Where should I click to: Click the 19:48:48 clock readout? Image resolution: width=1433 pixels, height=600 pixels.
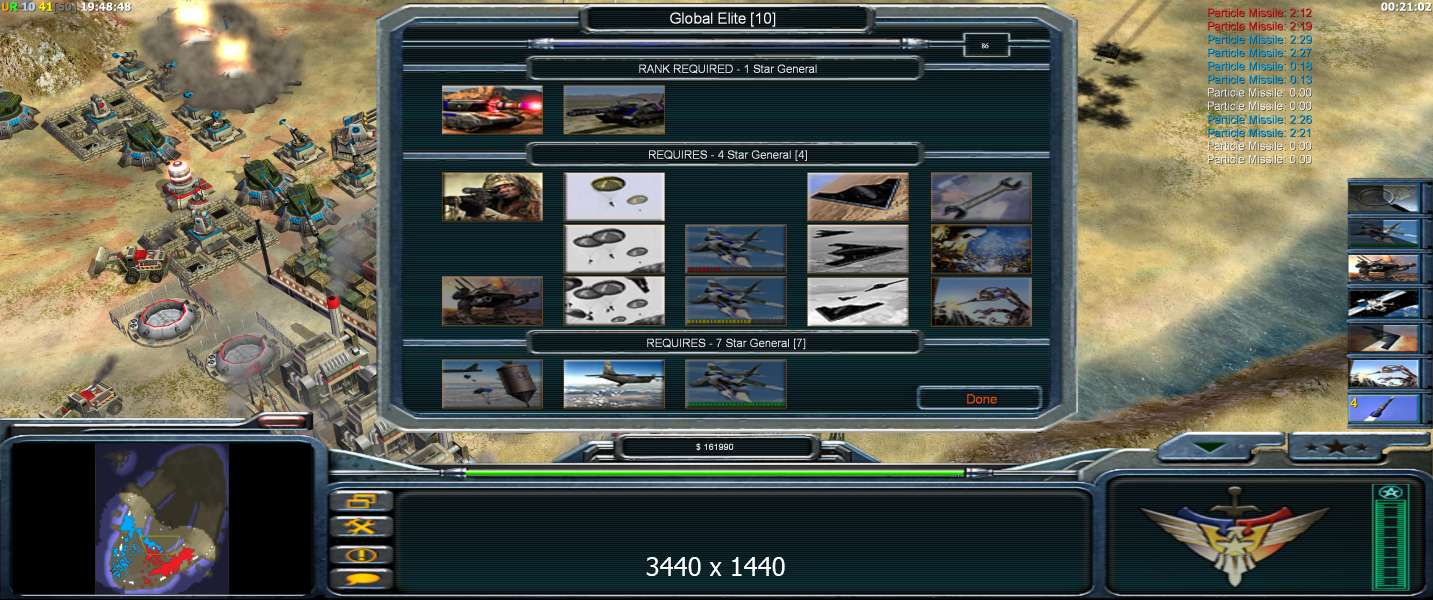pyautogui.click(x=105, y=6)
